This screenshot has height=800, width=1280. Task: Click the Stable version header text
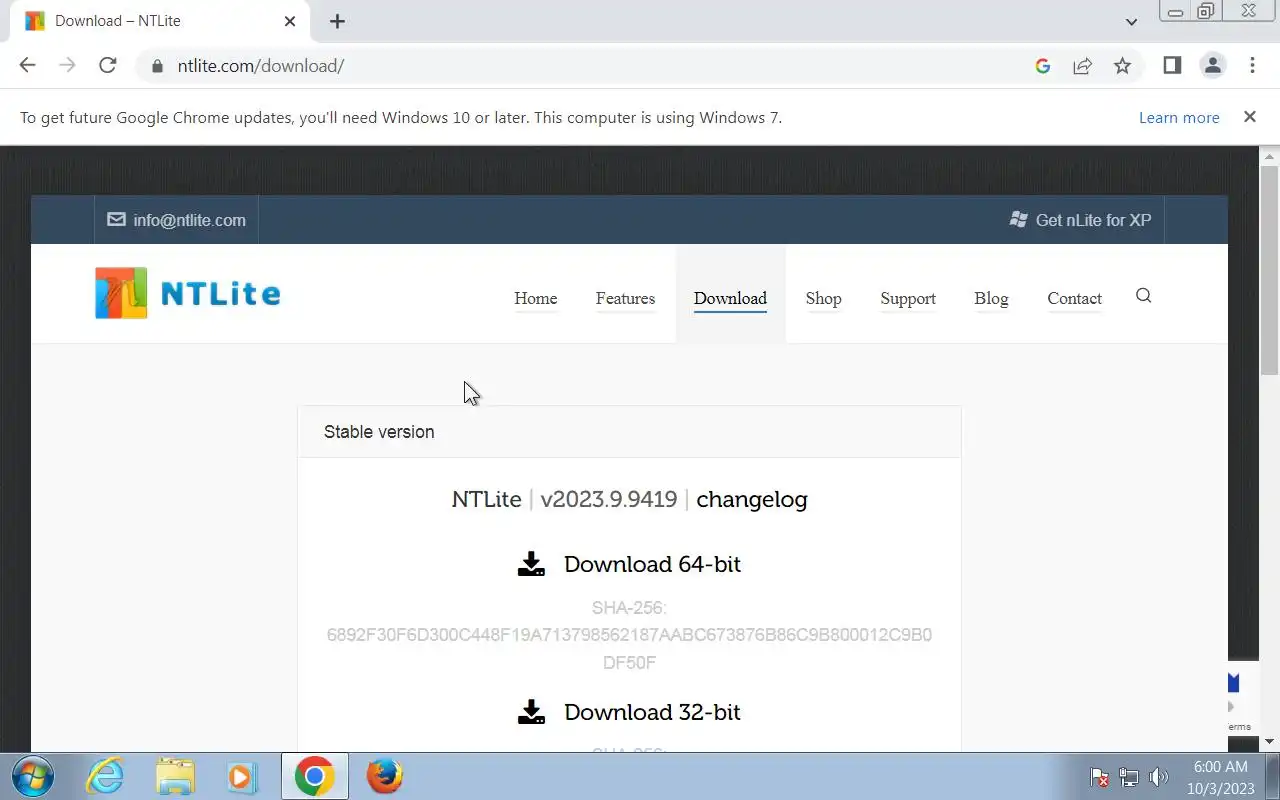(x=379, y=432)
